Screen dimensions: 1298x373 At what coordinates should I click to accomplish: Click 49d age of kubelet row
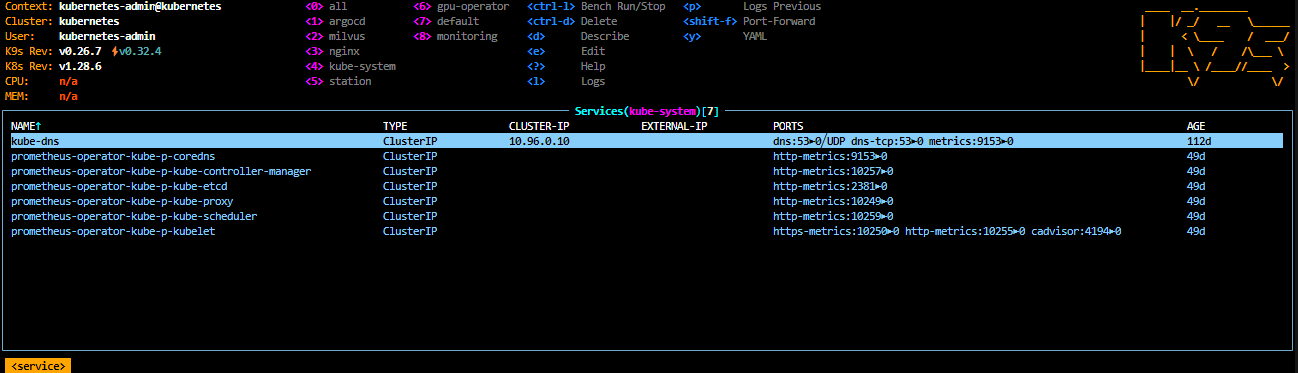1196,231
